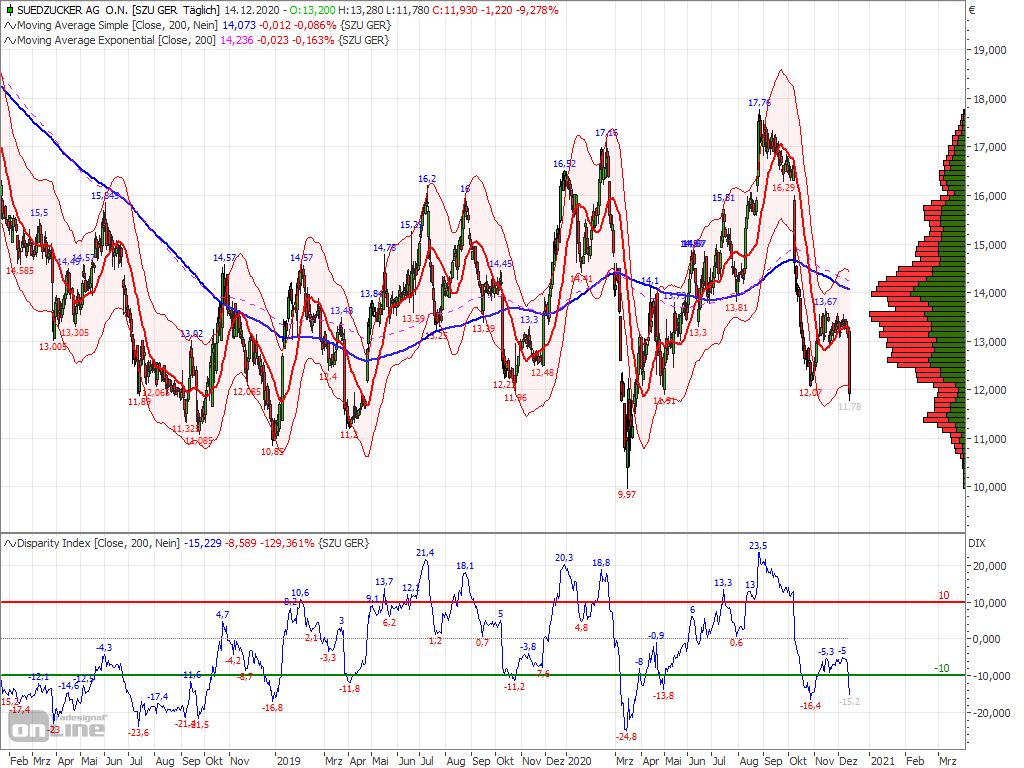Click the 18,8 disparity peak annotation
This screenshot has width=1024, height=768.
coord(601,562)
